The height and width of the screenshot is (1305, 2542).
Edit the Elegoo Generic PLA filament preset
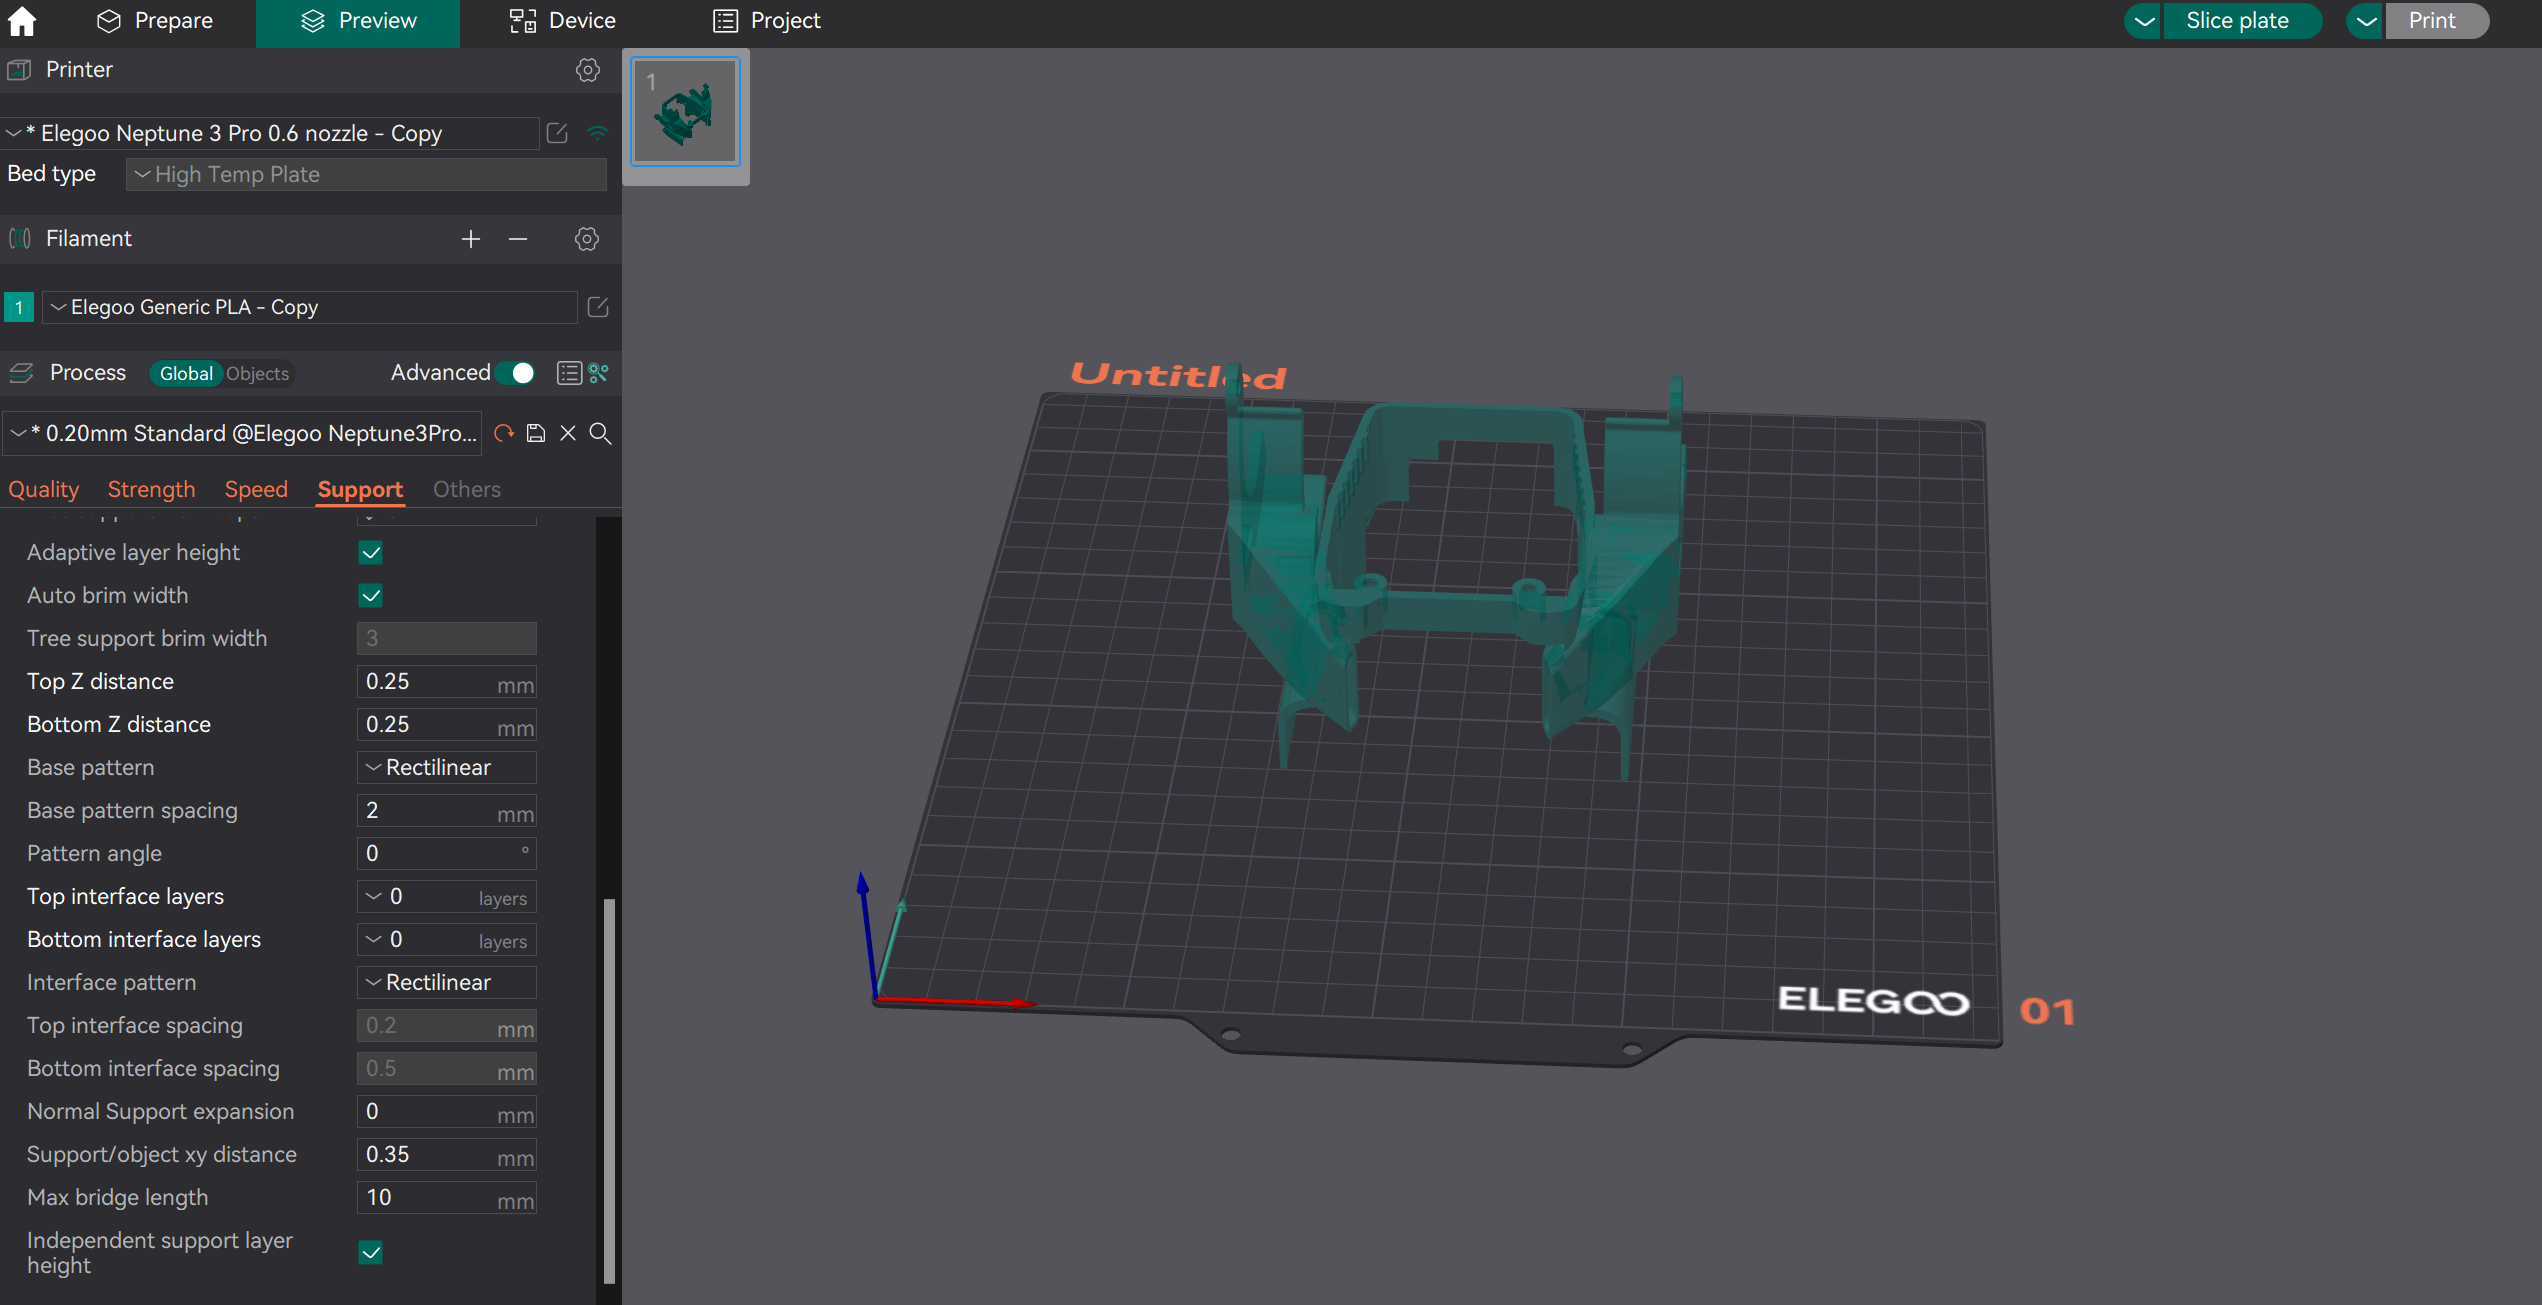[x=597, y=307]
